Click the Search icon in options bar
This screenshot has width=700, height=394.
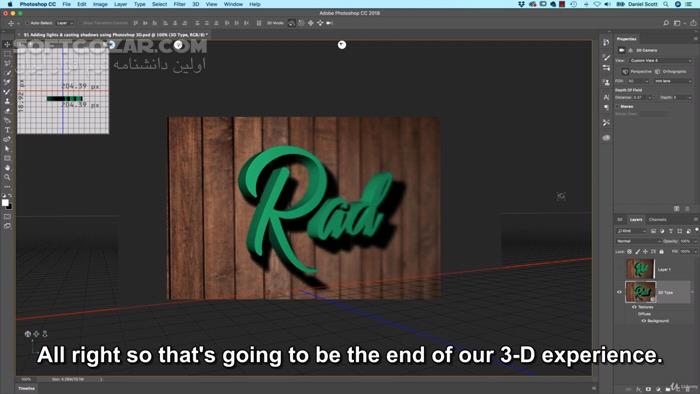666,23
